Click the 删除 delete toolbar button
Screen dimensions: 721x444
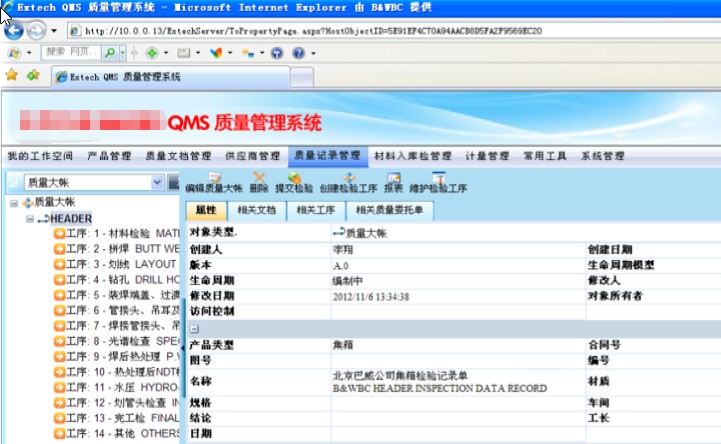pyautogui.click(x=259, y=183)
